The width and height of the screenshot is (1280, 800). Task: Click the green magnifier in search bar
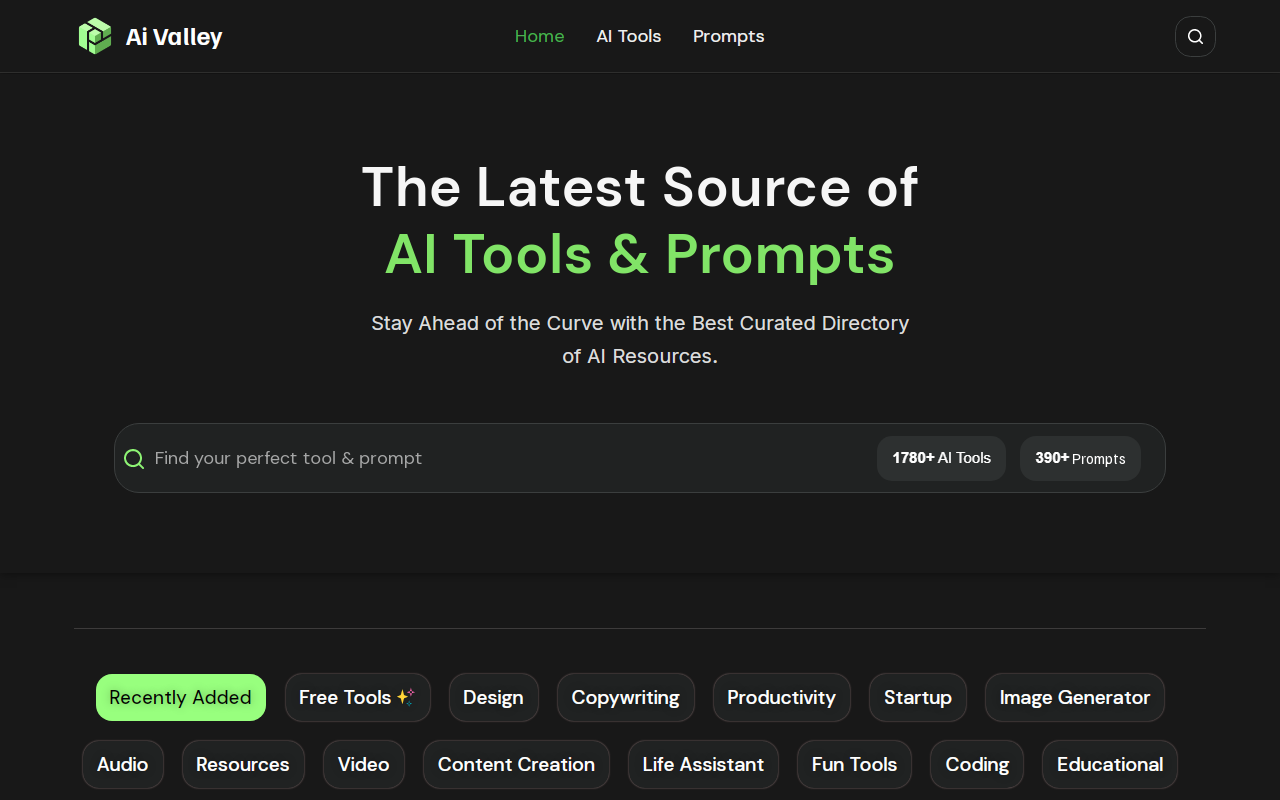click(x=134, y=459)
